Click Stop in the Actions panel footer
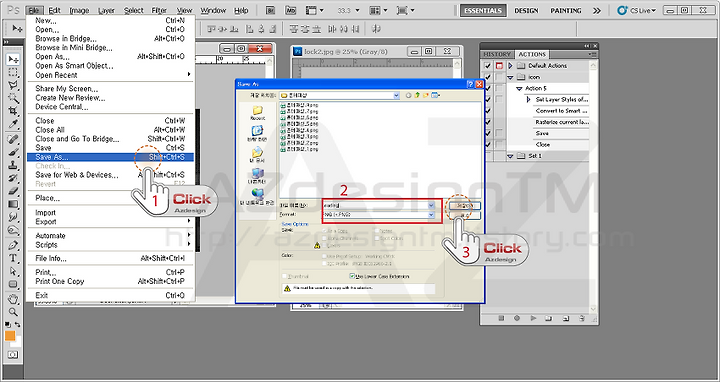Screen dimensions: 720x382 pos(501,318)
